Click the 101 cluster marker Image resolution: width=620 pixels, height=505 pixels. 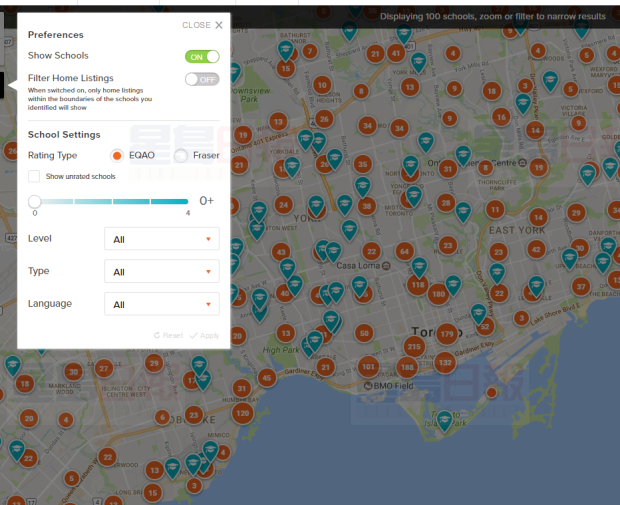[370, 367]
